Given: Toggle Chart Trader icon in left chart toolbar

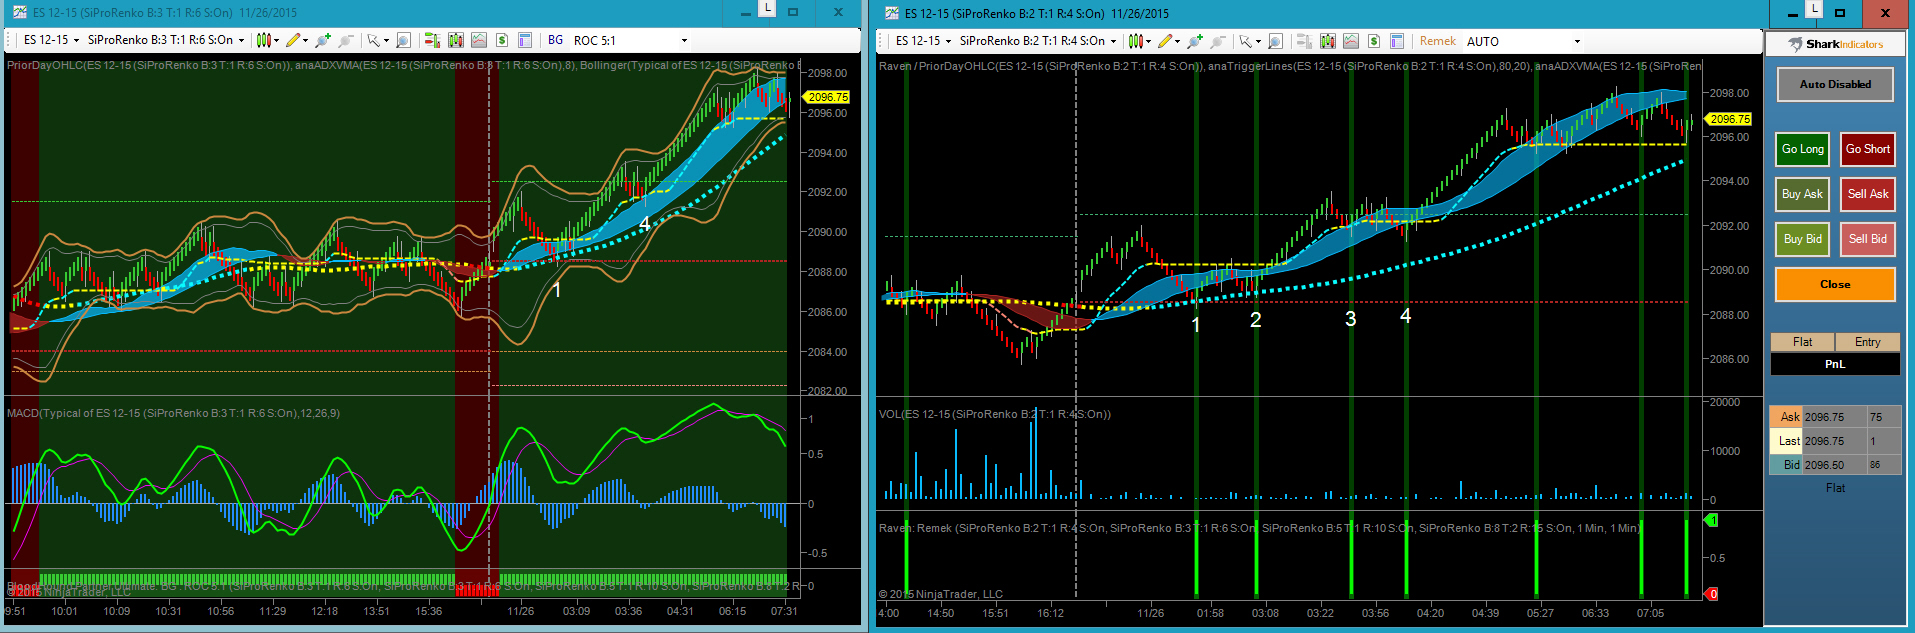Looking at the screenshot, I should point(432,40).
